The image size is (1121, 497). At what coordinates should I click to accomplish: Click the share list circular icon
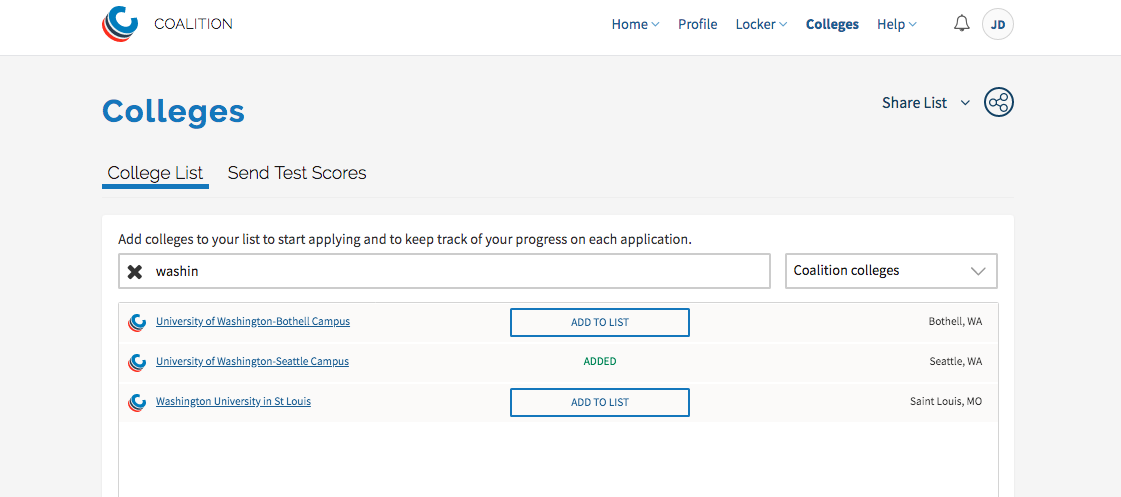(x=999, y=102)
